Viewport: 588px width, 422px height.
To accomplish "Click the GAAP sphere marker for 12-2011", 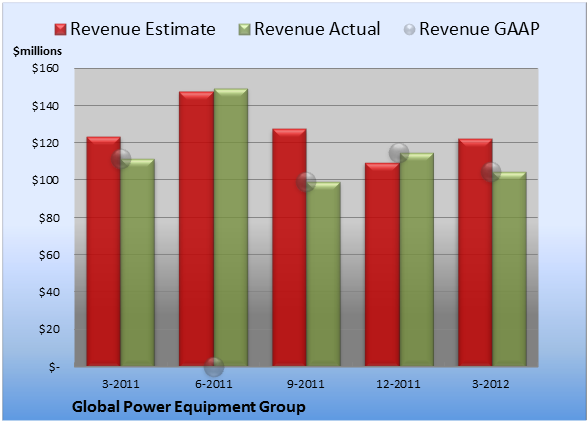I will click(399, 153).
